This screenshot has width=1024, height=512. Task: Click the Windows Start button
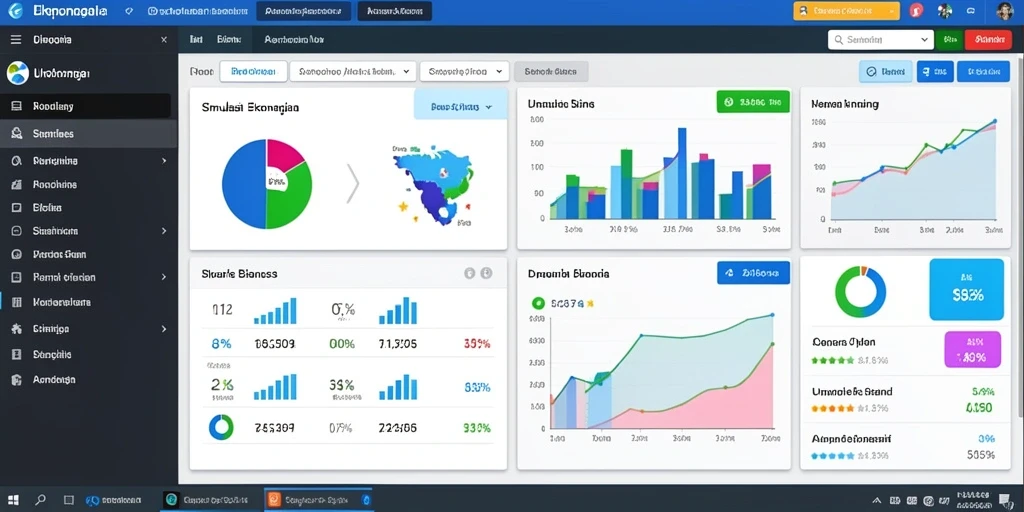(x=13, y=500)
